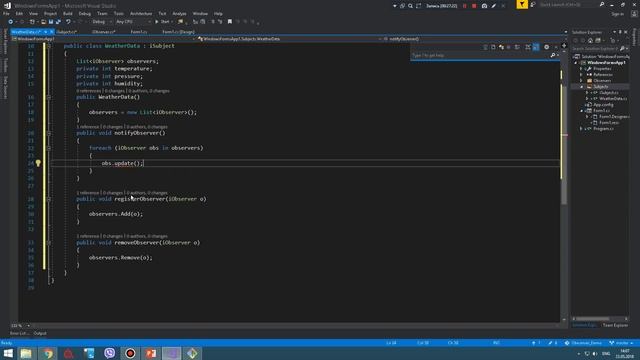Select App.config in Solution Explorer

coord(603,104)
